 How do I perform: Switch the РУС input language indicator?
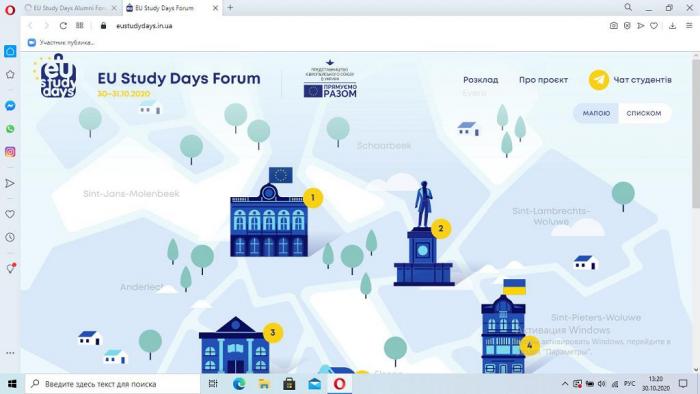click(x=629, y=384)
